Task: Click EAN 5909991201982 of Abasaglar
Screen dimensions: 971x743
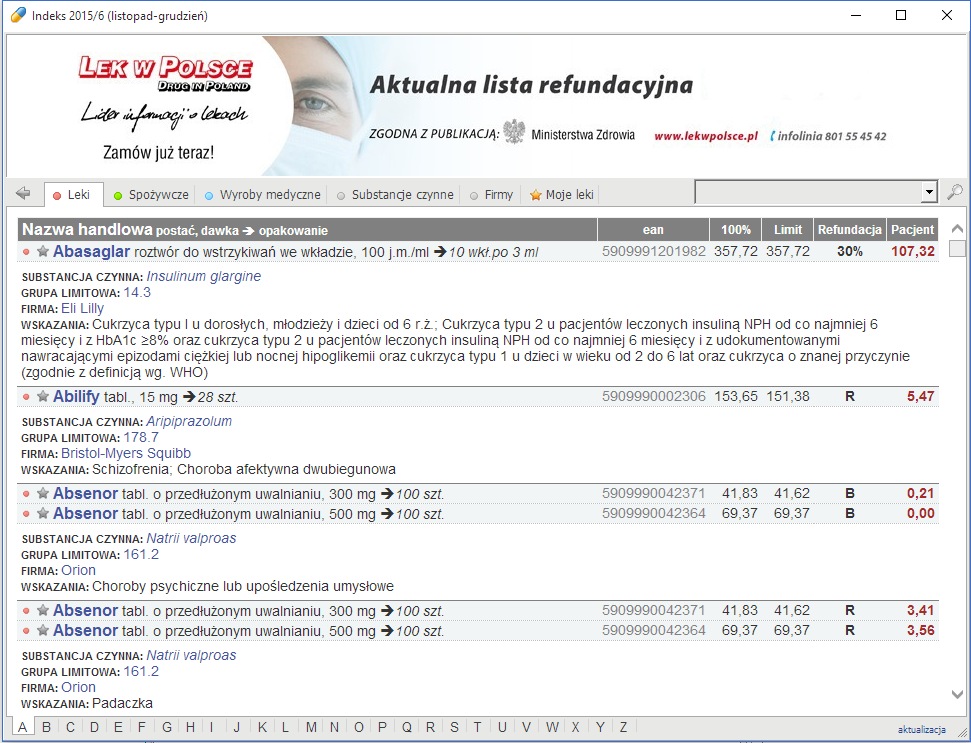Action: click(654, 251)
